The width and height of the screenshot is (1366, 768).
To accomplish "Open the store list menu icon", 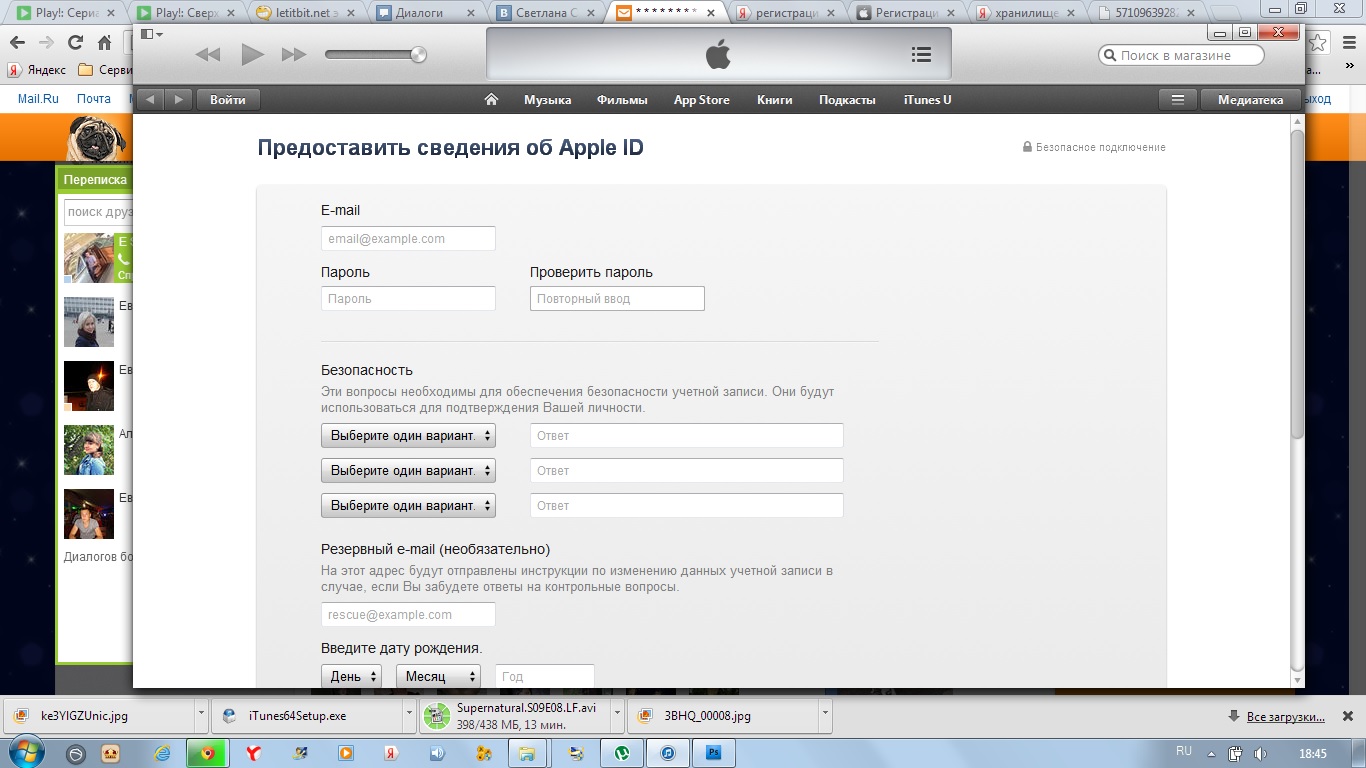I will (x=1178, y=99).
